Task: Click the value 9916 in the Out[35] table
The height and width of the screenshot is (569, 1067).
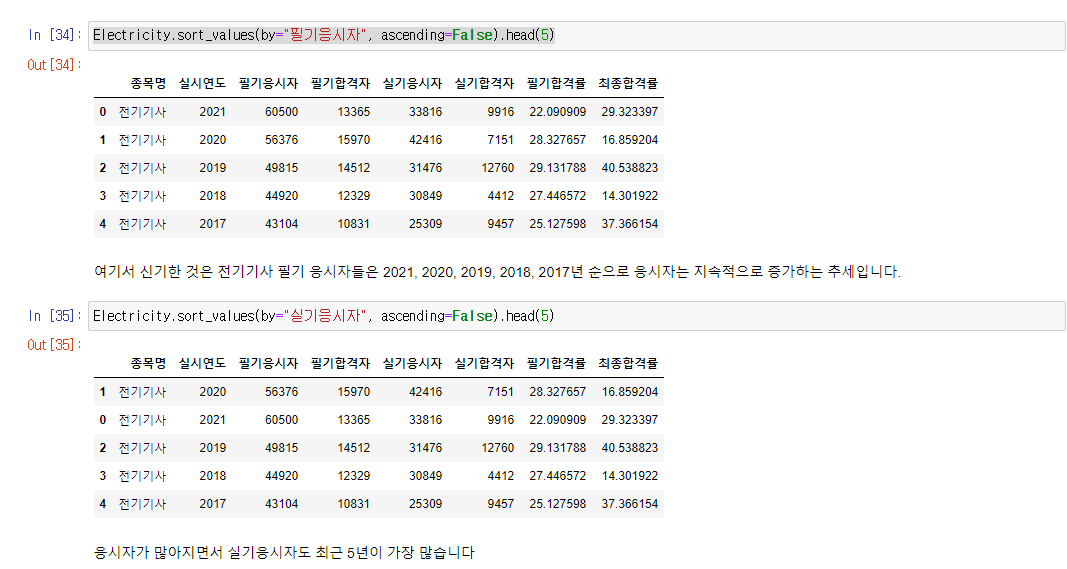Action: (500, 420)
